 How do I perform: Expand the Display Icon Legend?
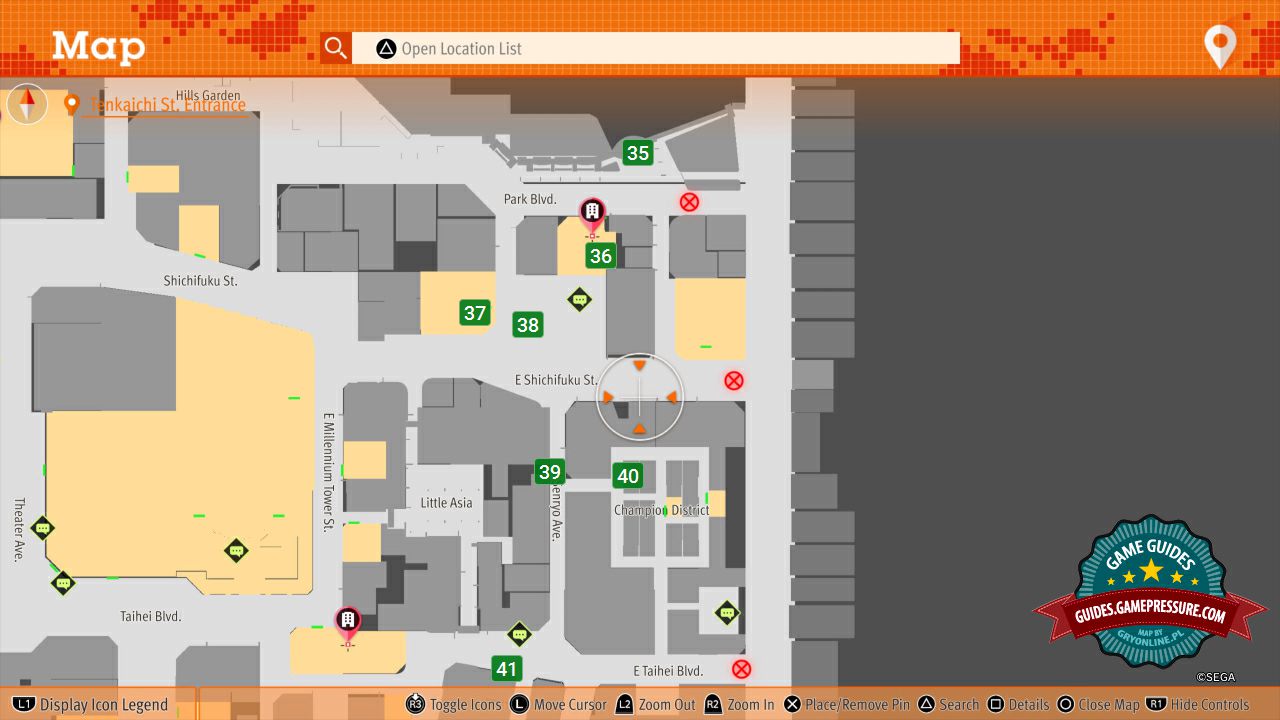pyautogui.click(x=92, y=704)
